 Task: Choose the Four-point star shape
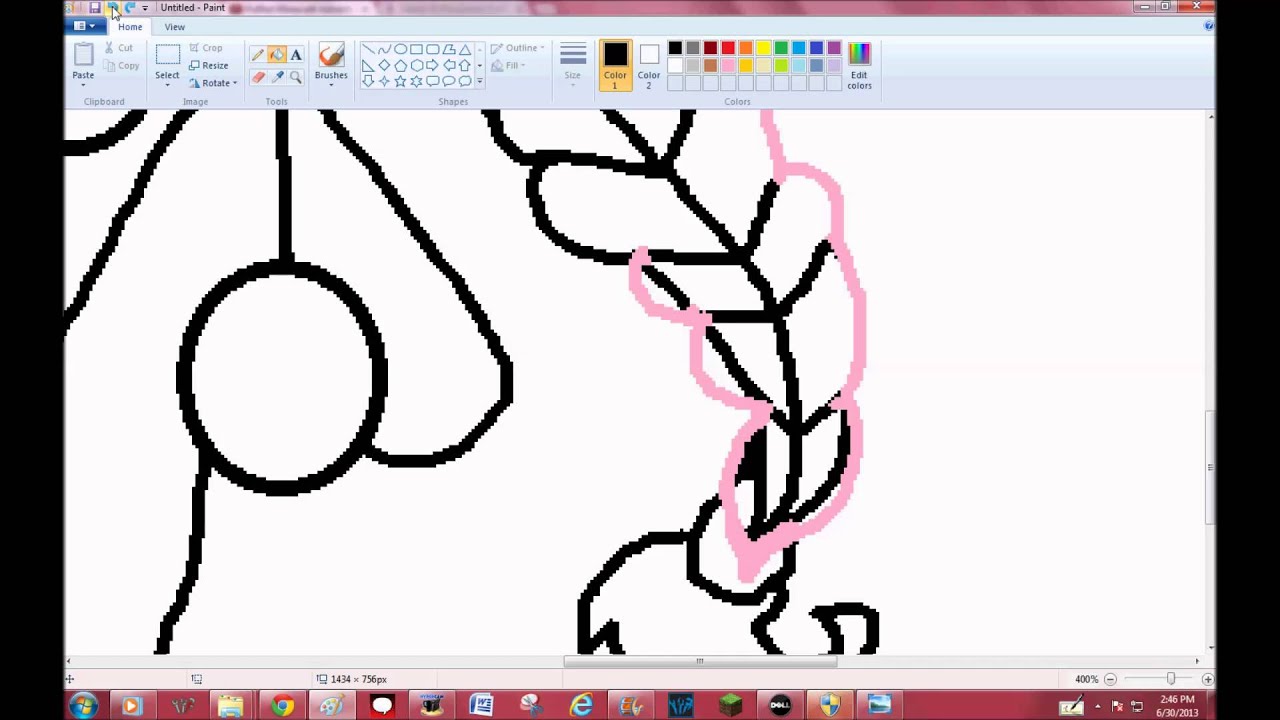pyautogui.click(x=384, y=81)
